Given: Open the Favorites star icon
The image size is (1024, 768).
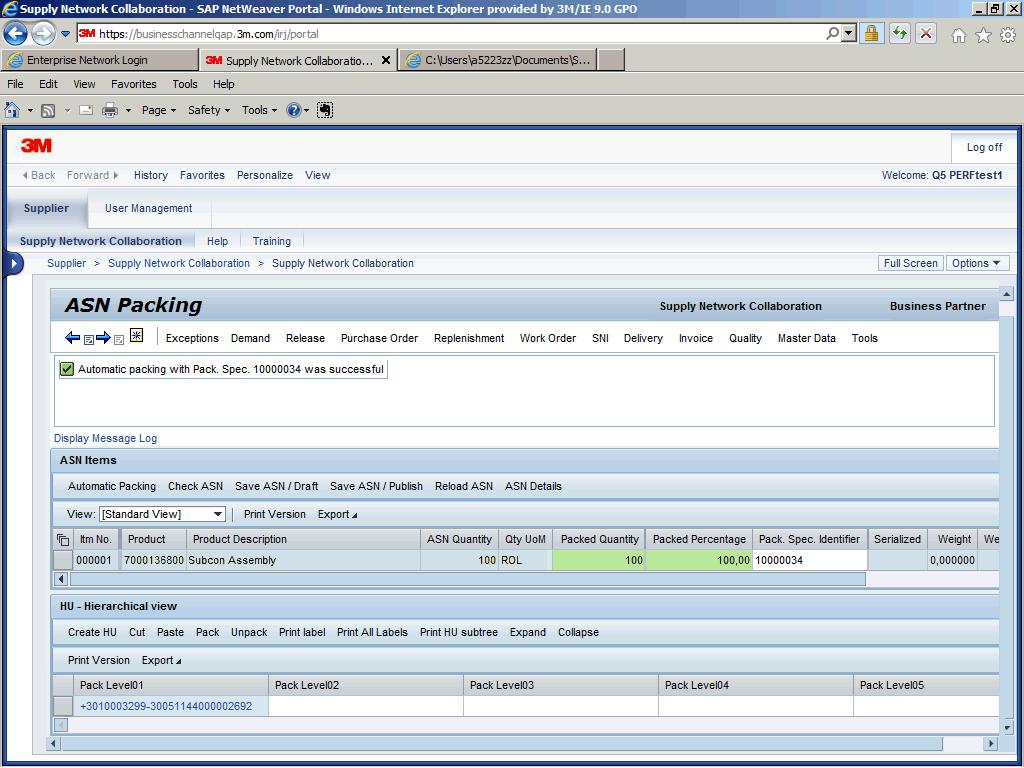Looking at the screenshot, I should tap(984, 35).
